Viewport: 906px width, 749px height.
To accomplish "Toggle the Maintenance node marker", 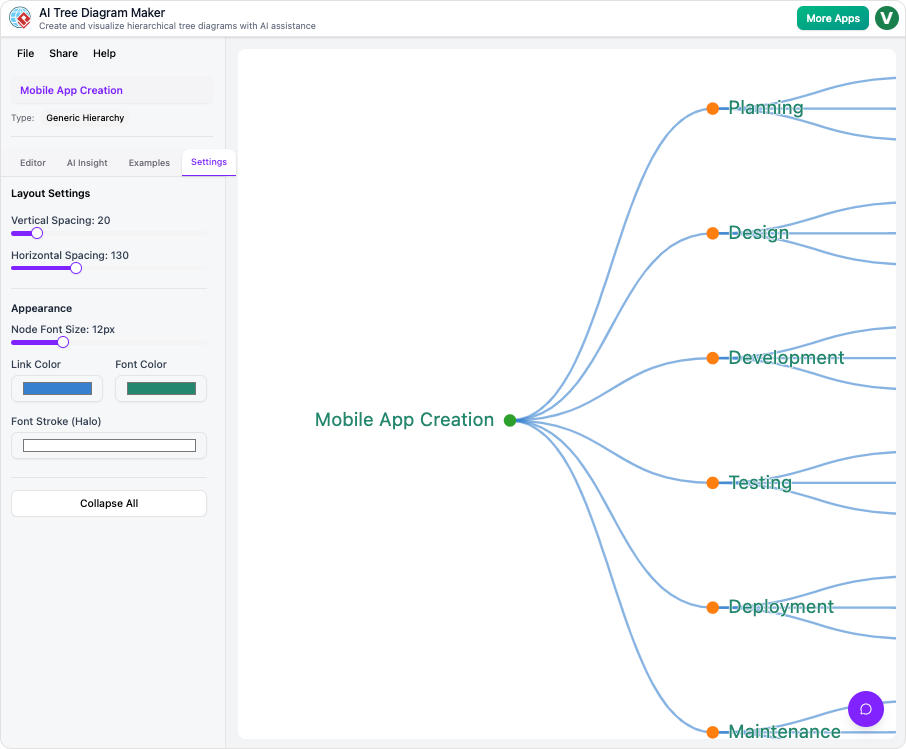I will pos(713,731).
